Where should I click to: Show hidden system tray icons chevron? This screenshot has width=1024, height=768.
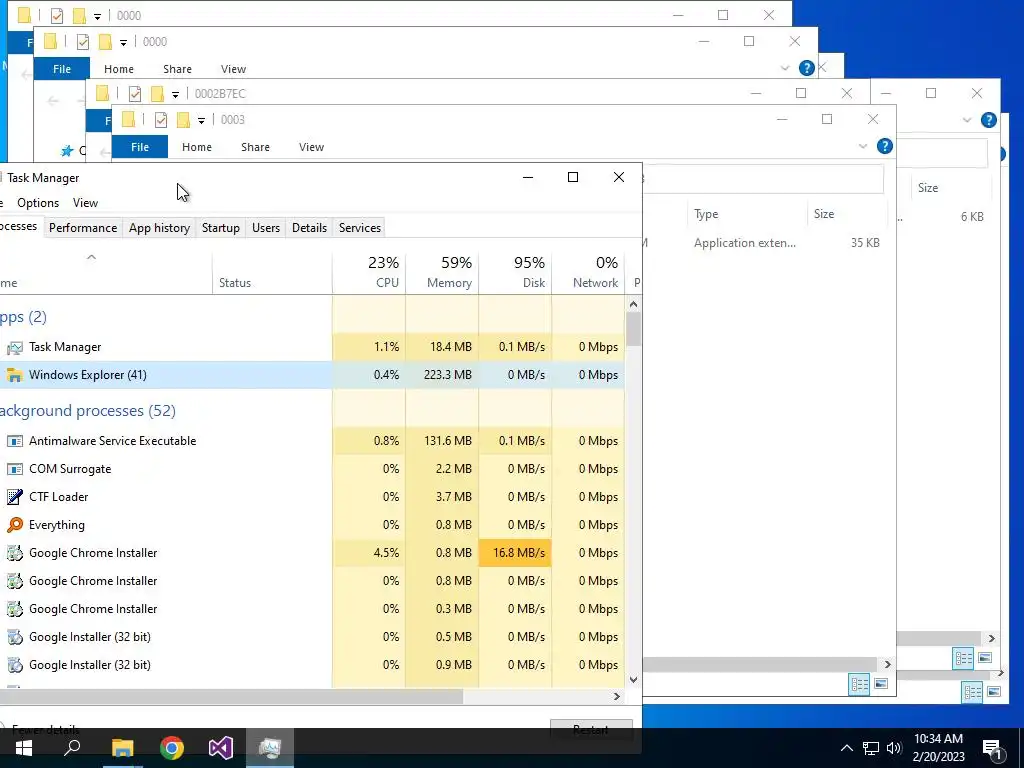pos(846,748)
